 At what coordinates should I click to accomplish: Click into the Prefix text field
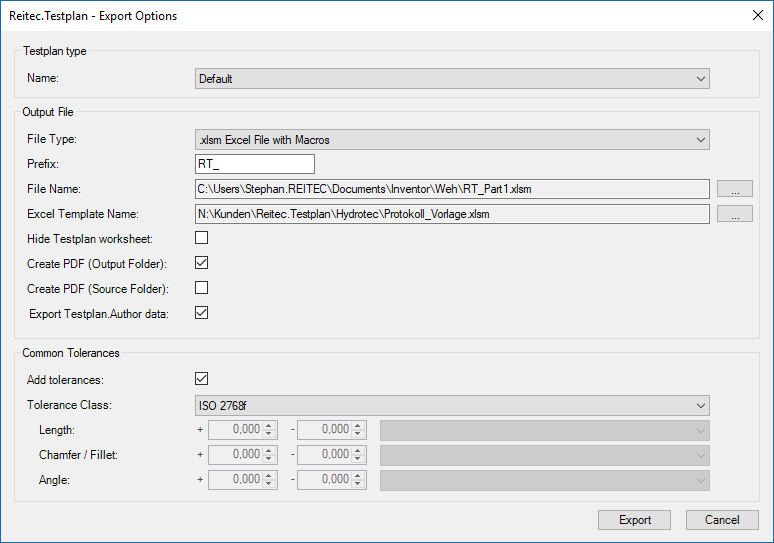[x=255, y=164]
